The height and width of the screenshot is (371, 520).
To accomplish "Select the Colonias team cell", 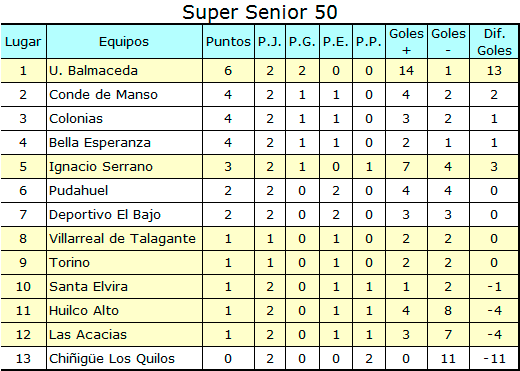I will [x=124, y=119].
